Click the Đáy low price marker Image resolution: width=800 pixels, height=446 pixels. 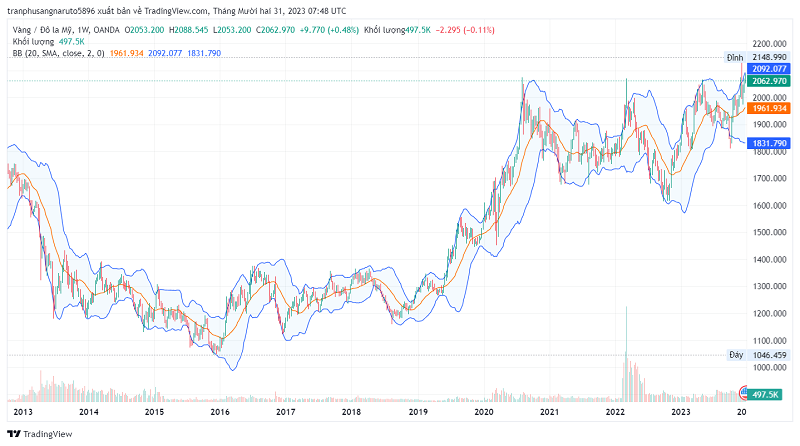coord(735,355)
